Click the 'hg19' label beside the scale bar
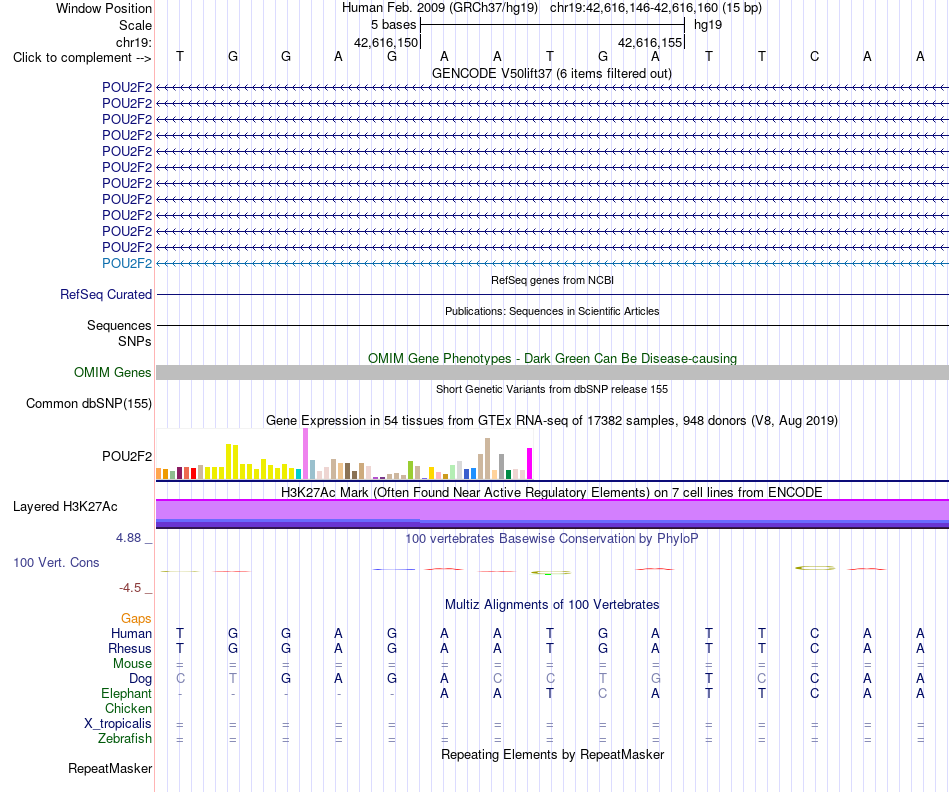This screenshot has height=792, width=950. 708,25
